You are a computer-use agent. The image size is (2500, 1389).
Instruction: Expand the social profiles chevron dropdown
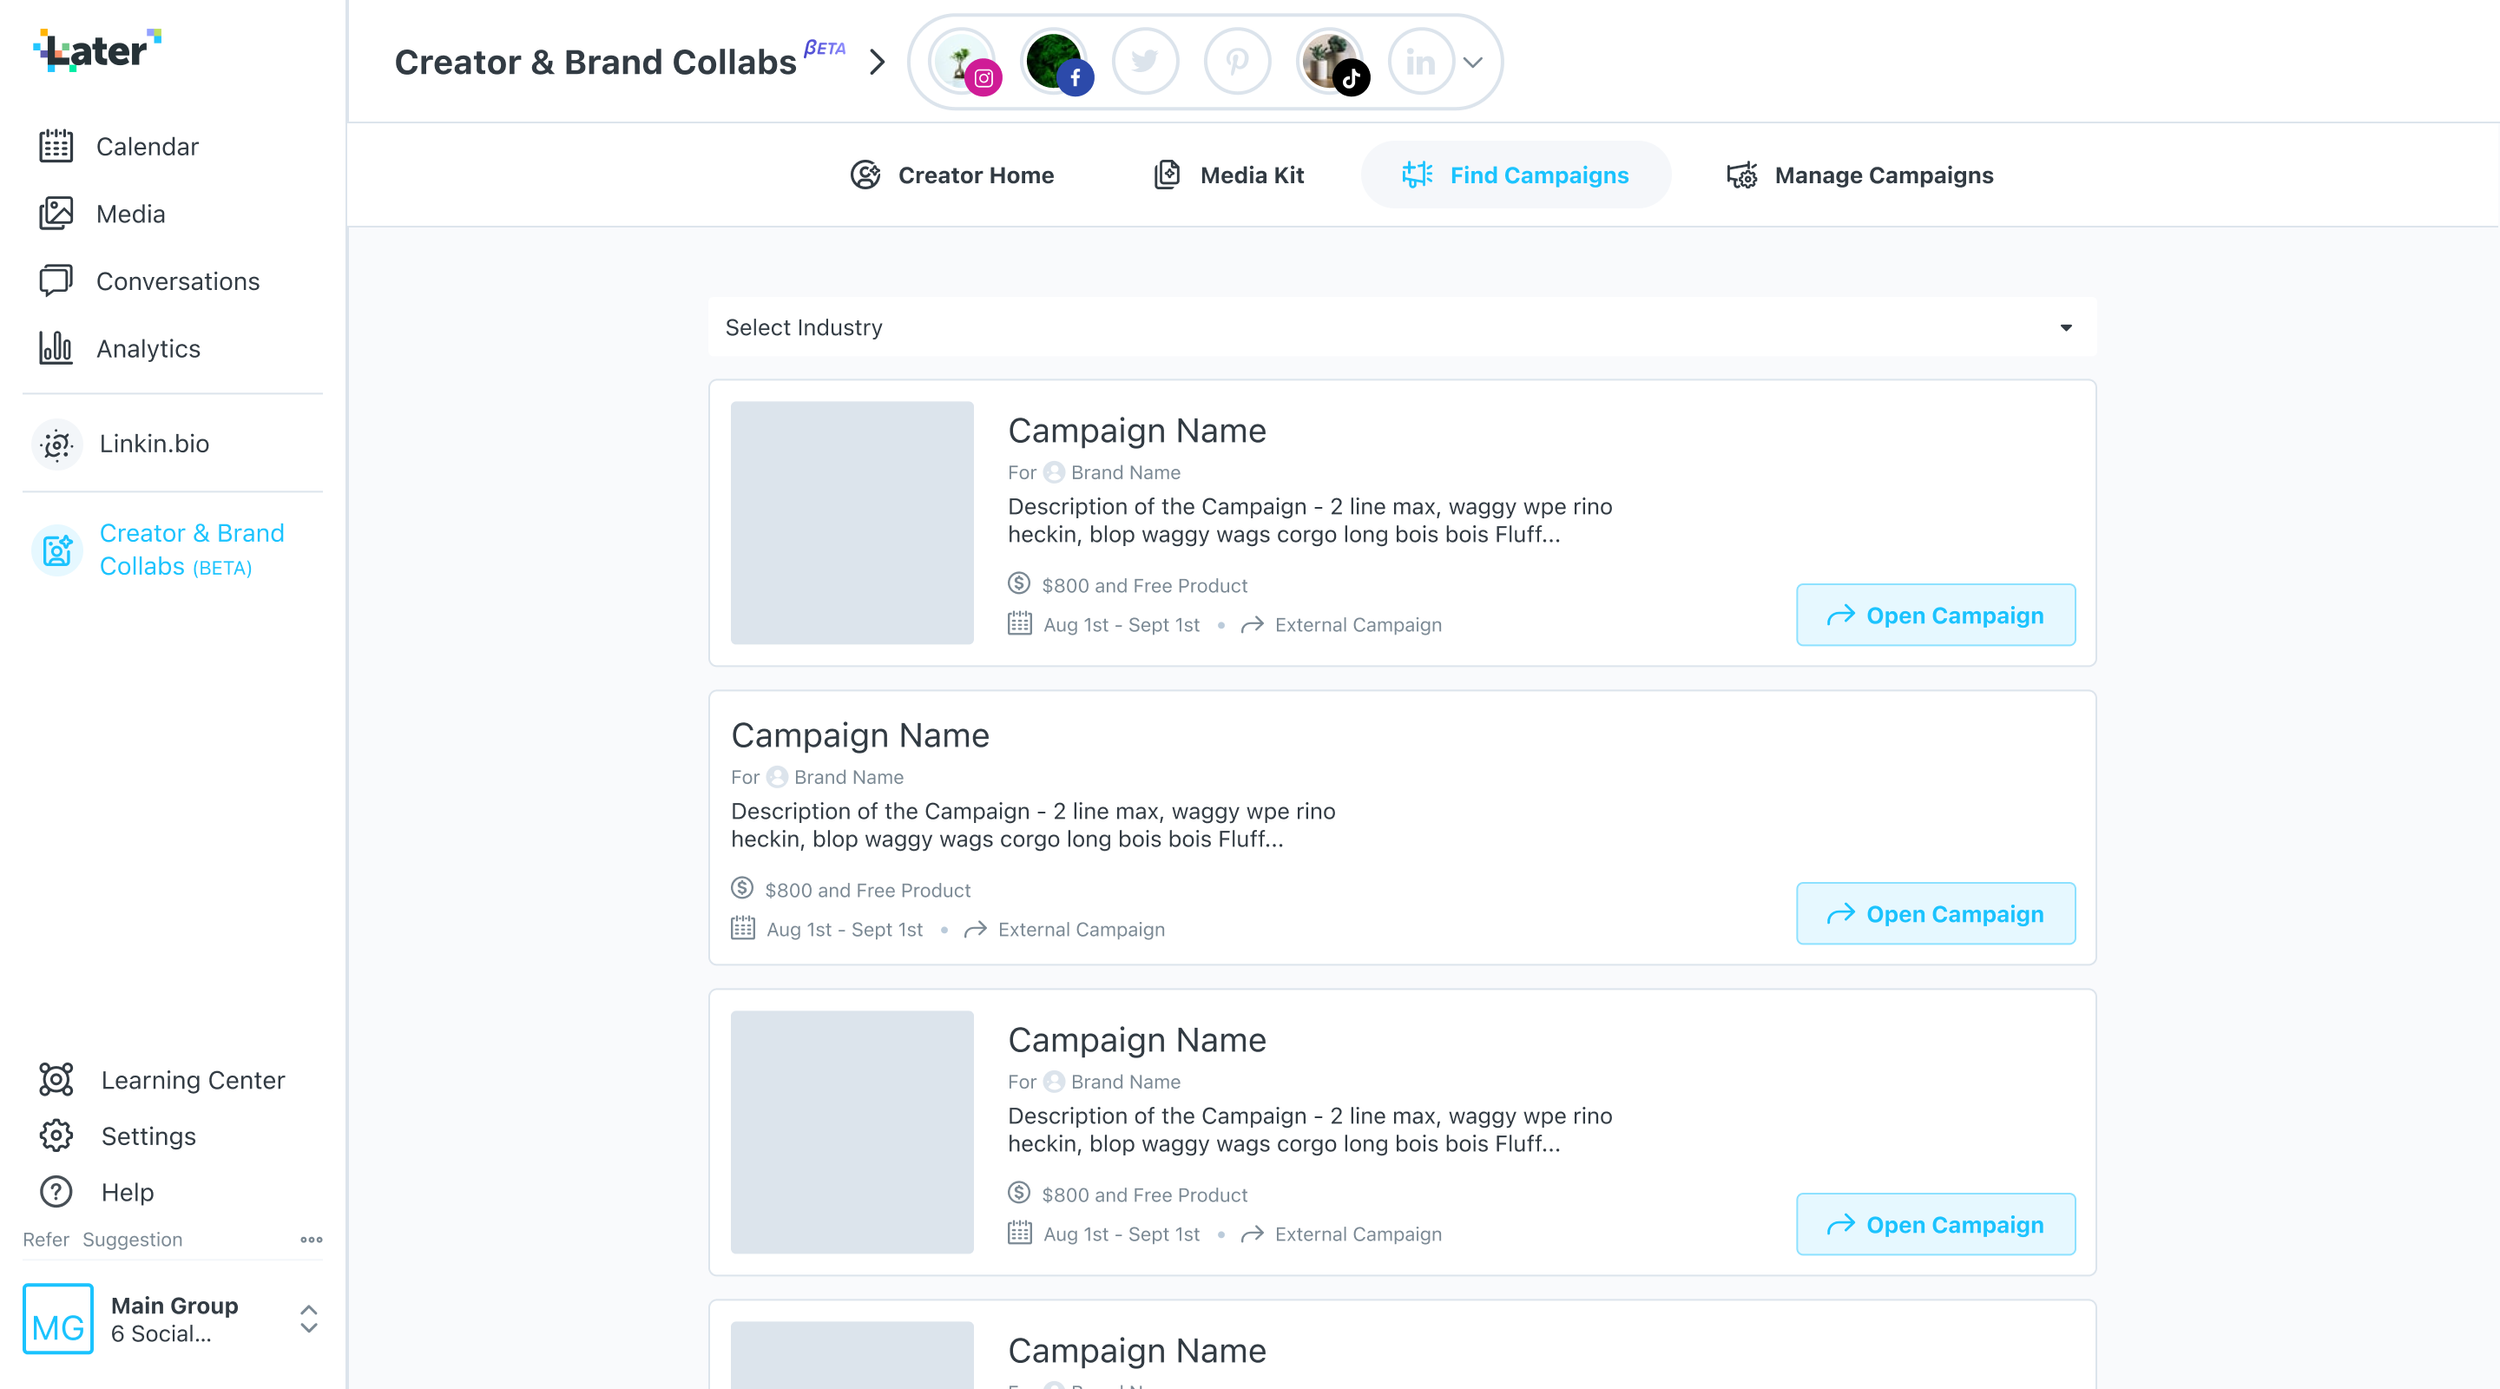1473,62
